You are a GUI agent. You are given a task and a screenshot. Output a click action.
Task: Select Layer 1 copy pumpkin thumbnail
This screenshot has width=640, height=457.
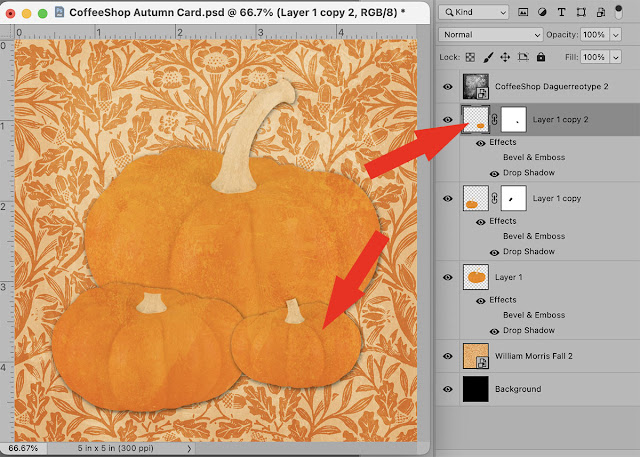tap(476, 198)
